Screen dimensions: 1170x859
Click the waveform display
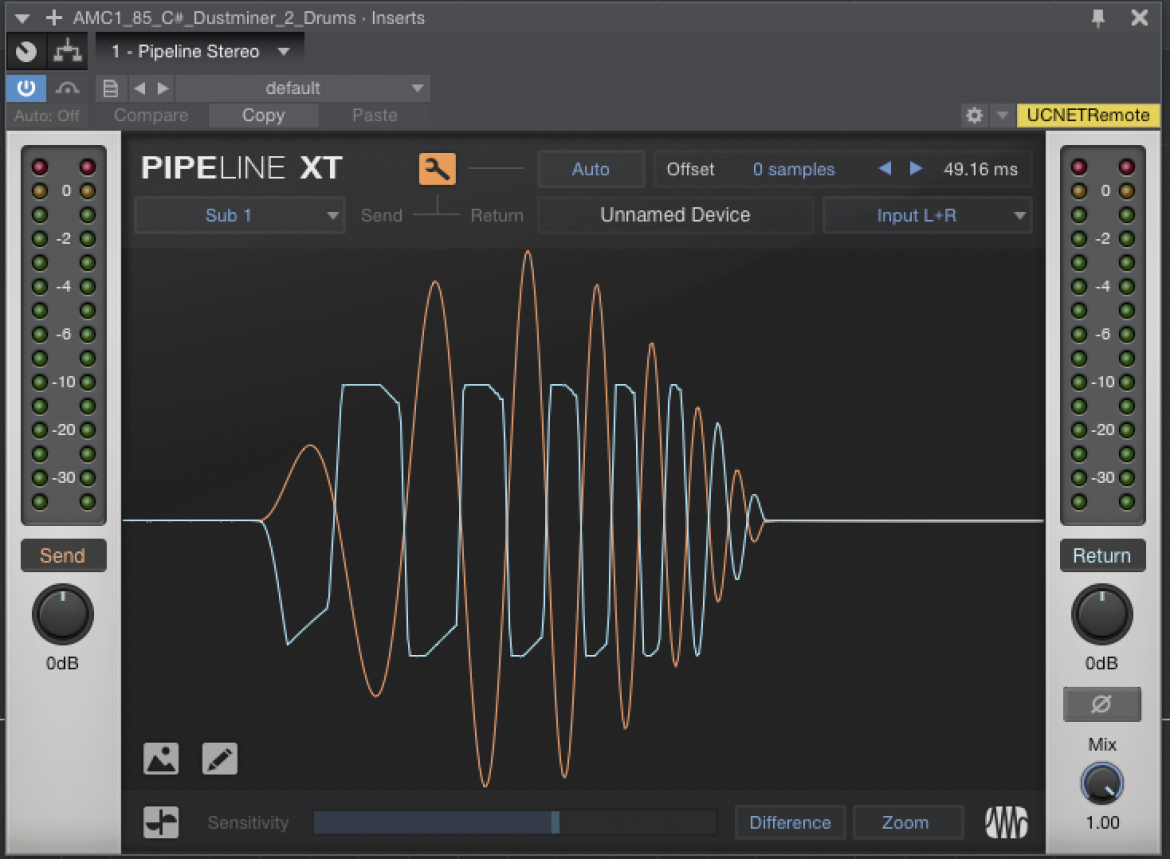(x=583, y=519)
